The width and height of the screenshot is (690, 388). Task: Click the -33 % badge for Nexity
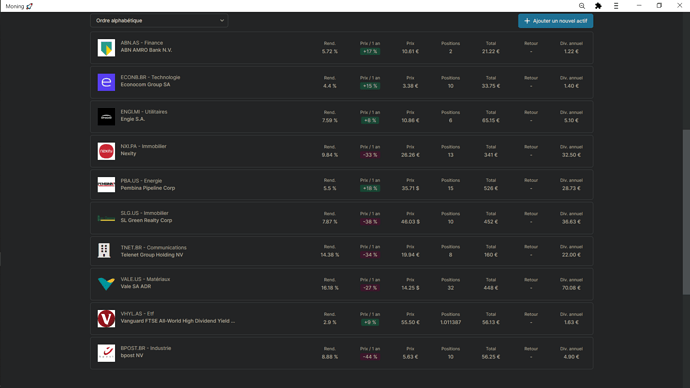pyautogui.click(x=370, y=155)
